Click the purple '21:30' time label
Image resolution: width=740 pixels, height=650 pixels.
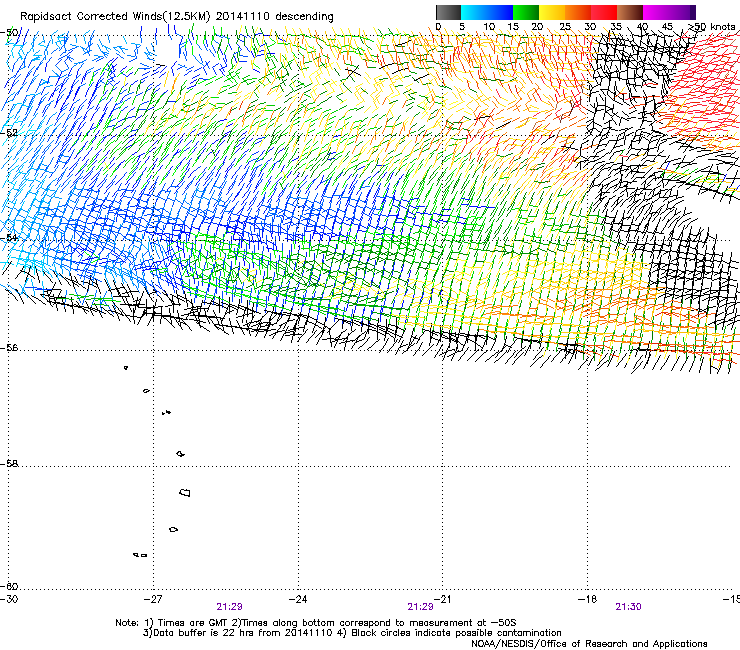click(628, 607)
